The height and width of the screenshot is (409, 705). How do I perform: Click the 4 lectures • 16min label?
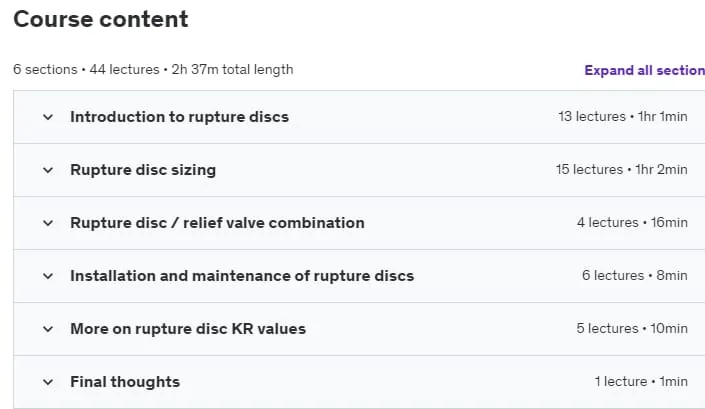(x=632, y=222)
